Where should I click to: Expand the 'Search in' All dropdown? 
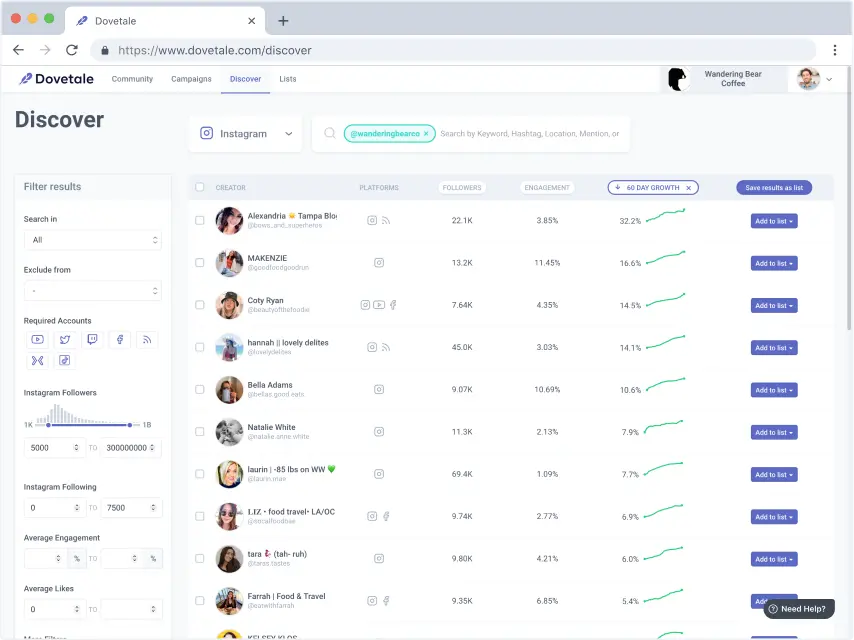click(x=92, y=240)
